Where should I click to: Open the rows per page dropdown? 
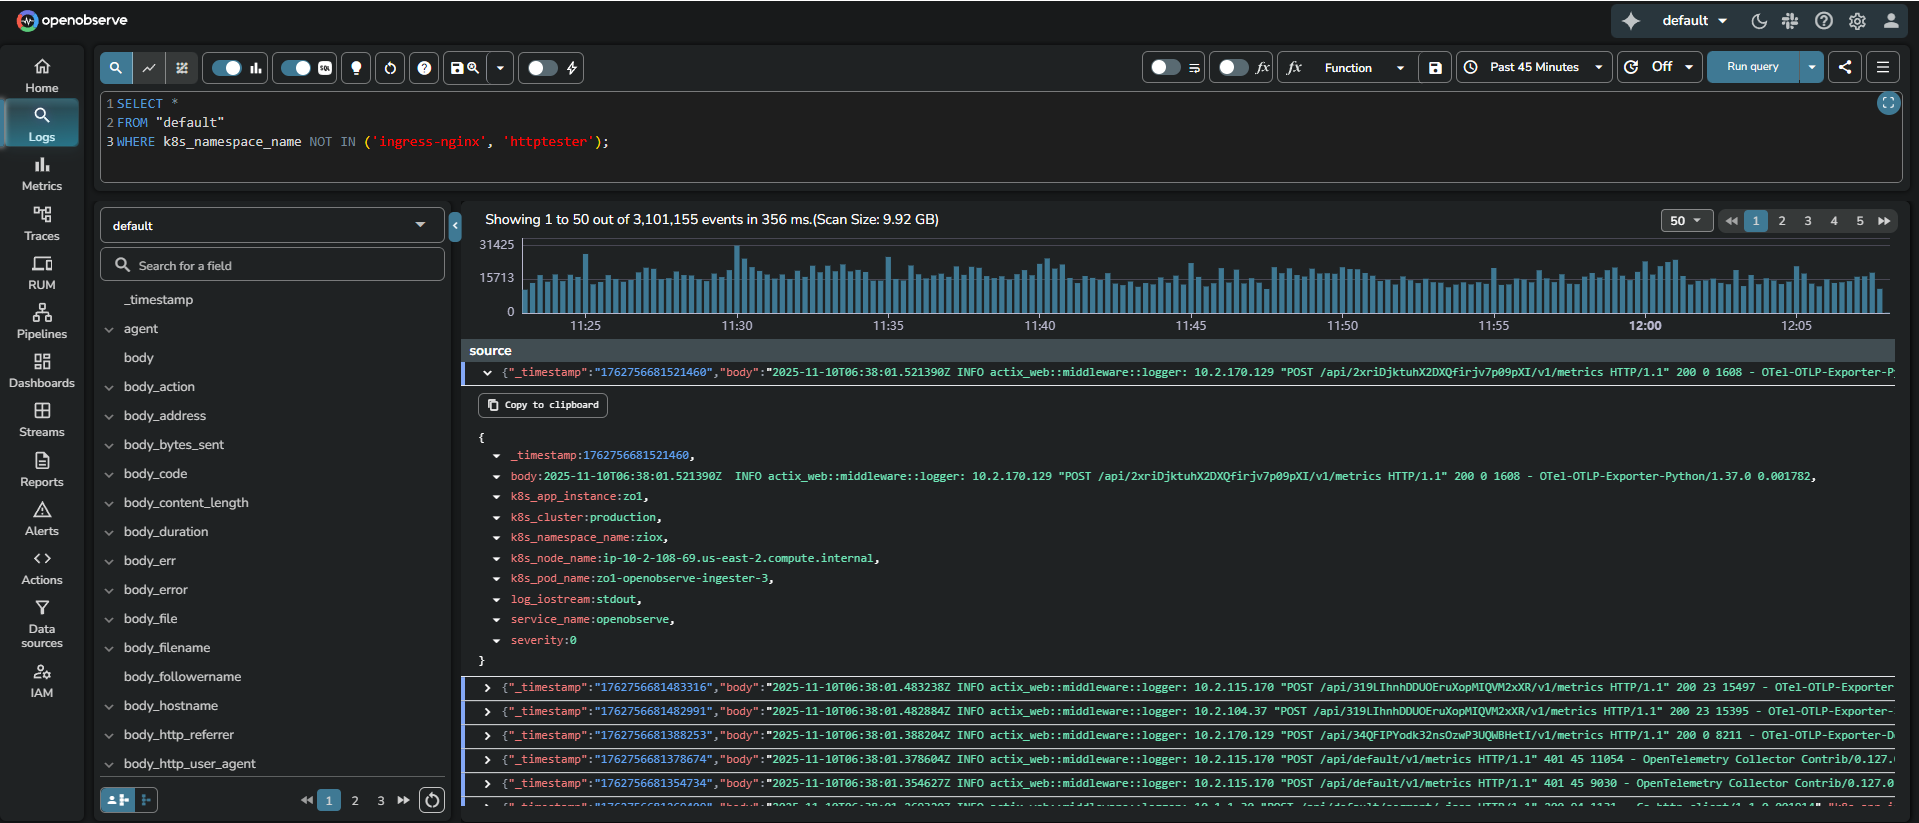coord(1686,221)
